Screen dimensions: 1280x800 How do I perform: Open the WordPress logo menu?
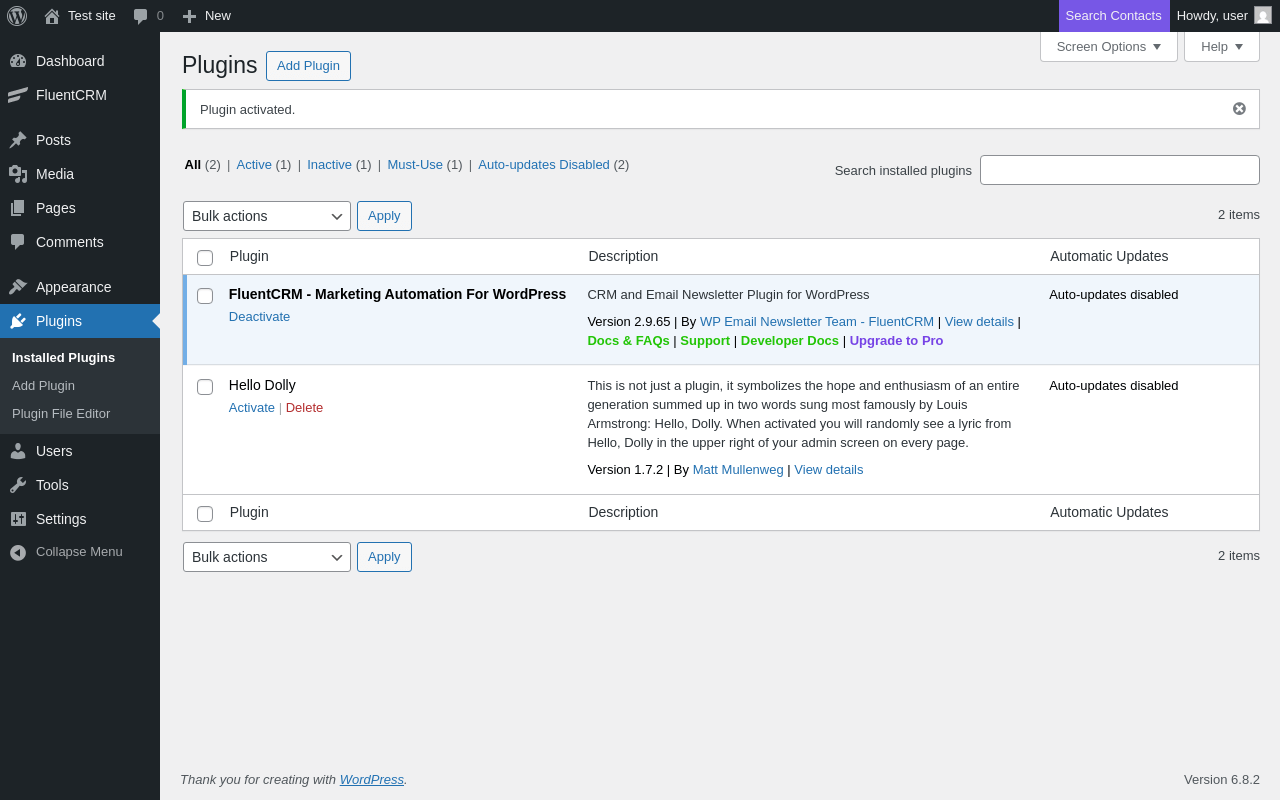click(x=17, y=16)
